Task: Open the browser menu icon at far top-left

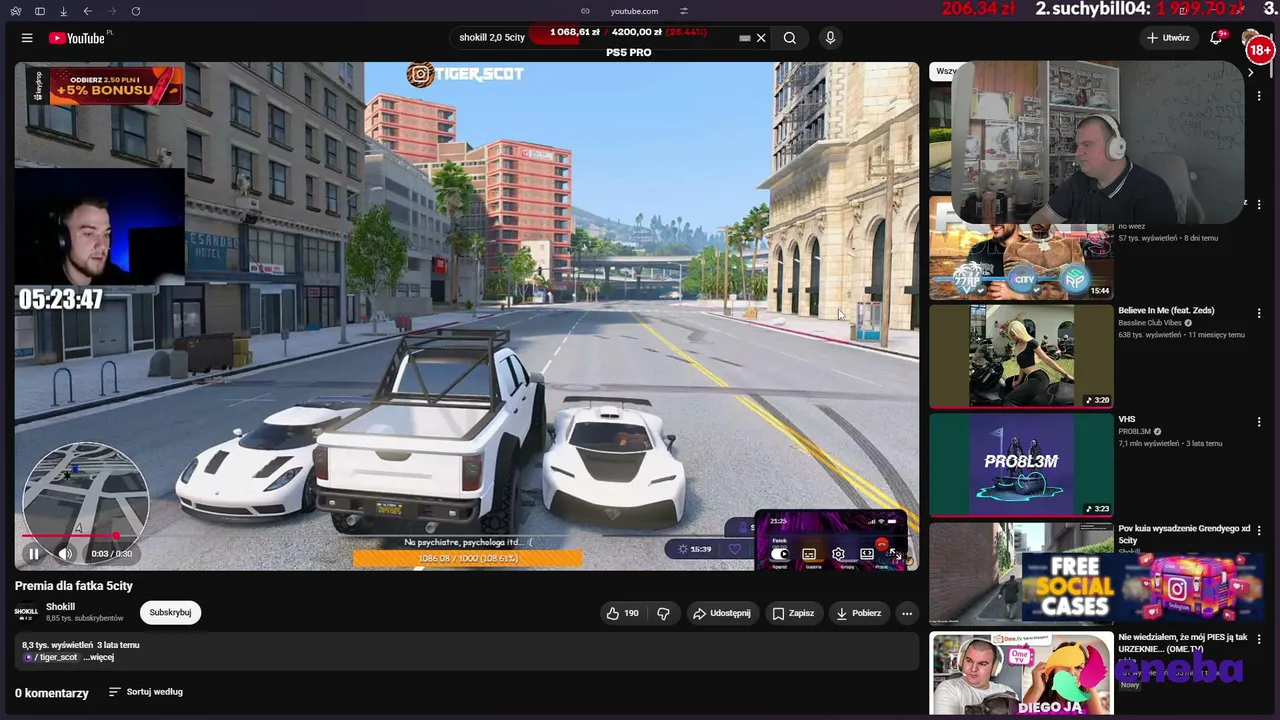Action: (x=16, y=11)
